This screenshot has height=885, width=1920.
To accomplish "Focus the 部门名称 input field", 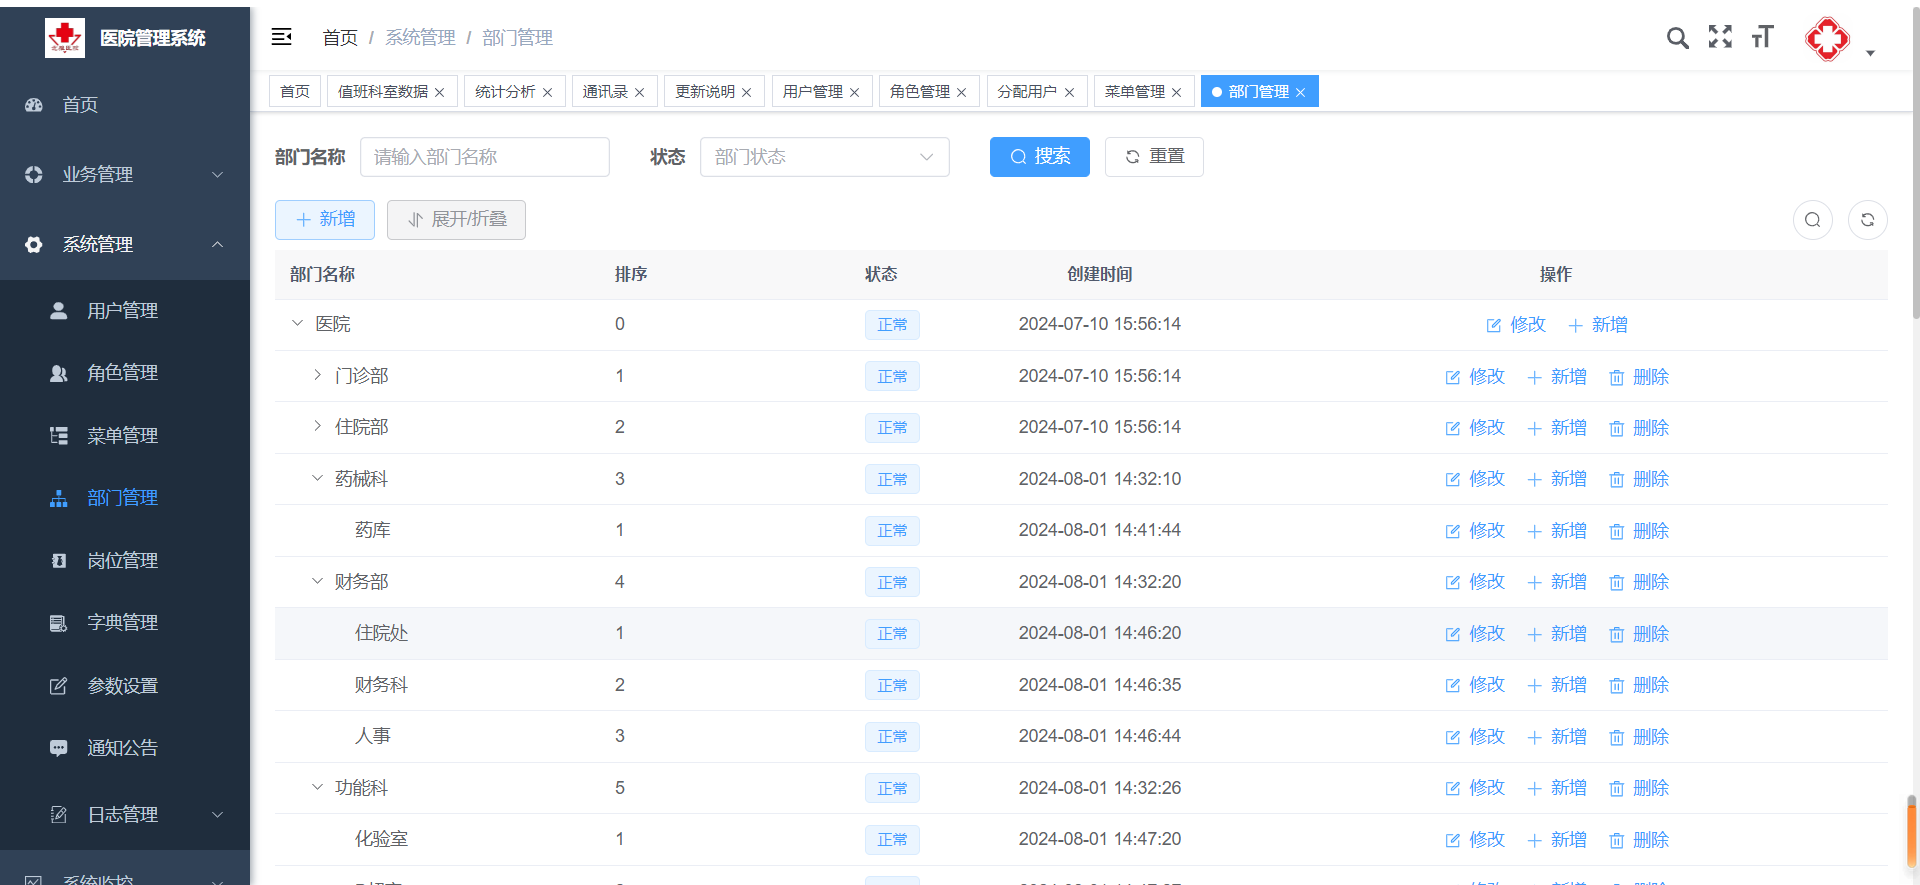I will point(484,157).
